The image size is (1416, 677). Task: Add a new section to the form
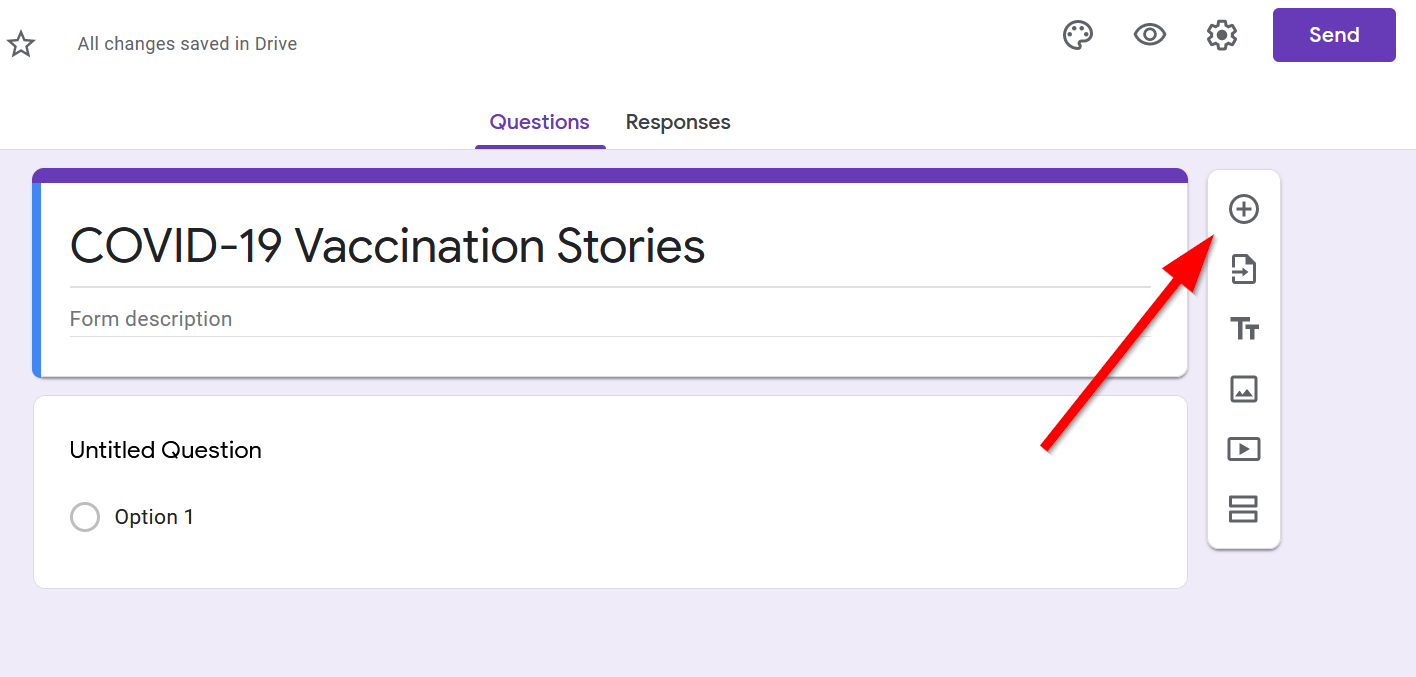pyautogui.click(x=1243, y=509)
